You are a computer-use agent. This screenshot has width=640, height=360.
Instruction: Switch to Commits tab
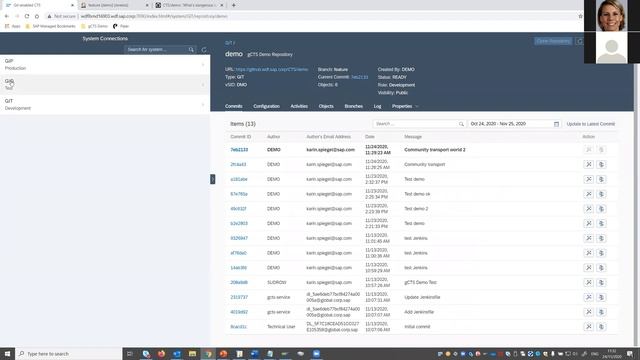pos(233,106)
